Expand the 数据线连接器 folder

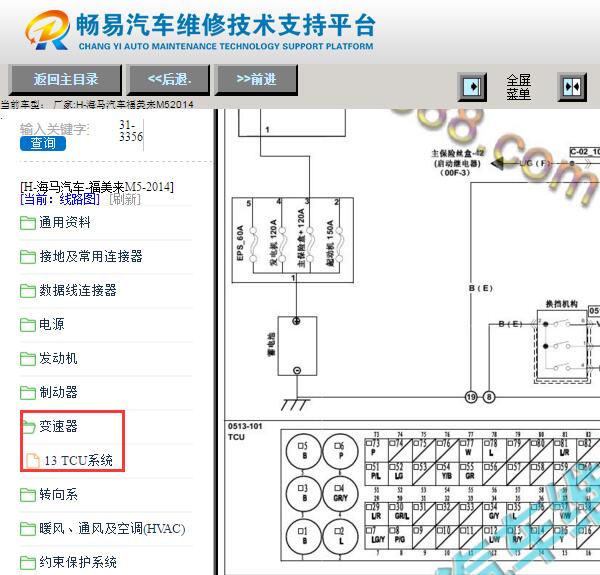[78, 290]
